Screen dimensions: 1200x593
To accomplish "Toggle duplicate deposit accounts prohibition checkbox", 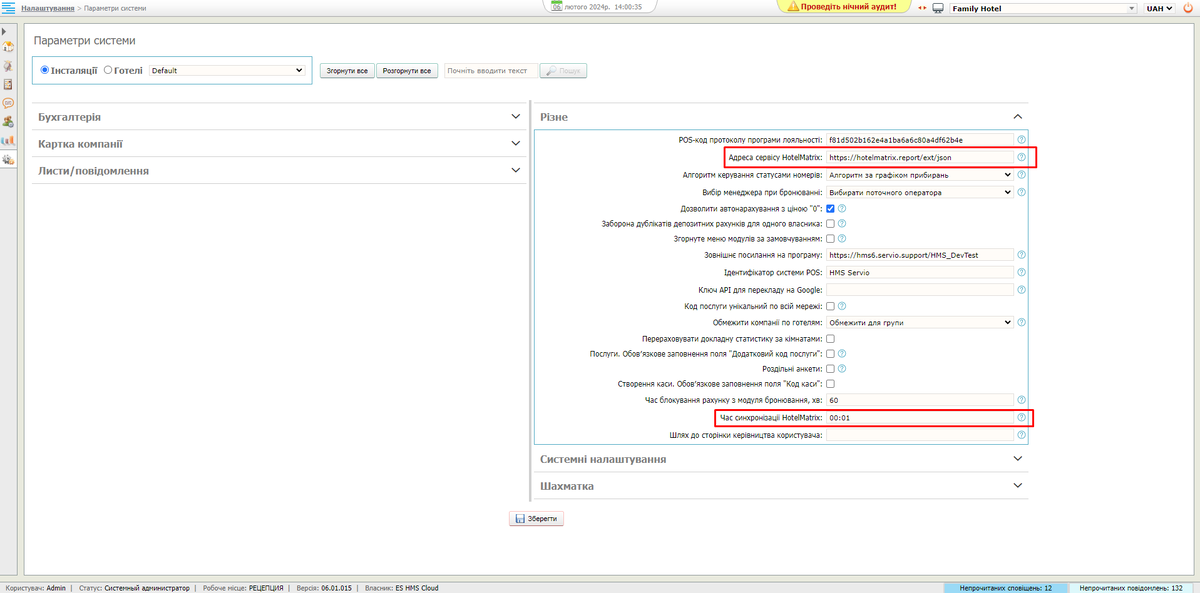I will pos(830,224).
